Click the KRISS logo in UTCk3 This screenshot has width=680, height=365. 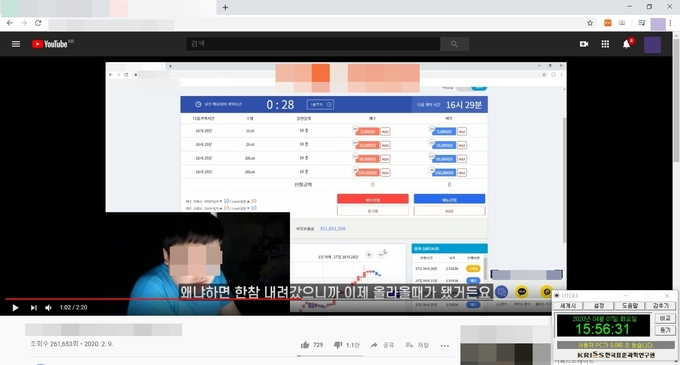[x=616, y=355]
